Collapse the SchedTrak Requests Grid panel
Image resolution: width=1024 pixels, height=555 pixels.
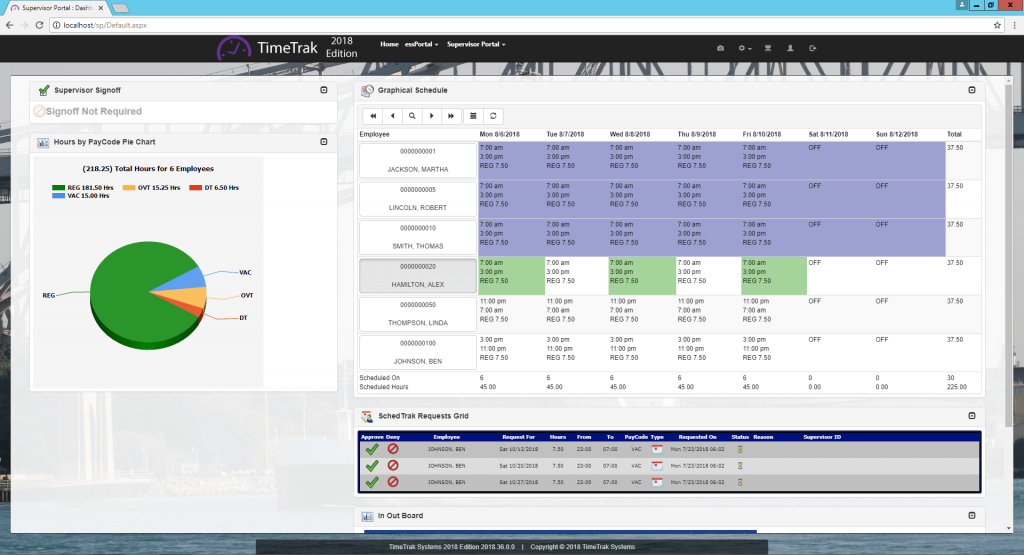point(972,416)
